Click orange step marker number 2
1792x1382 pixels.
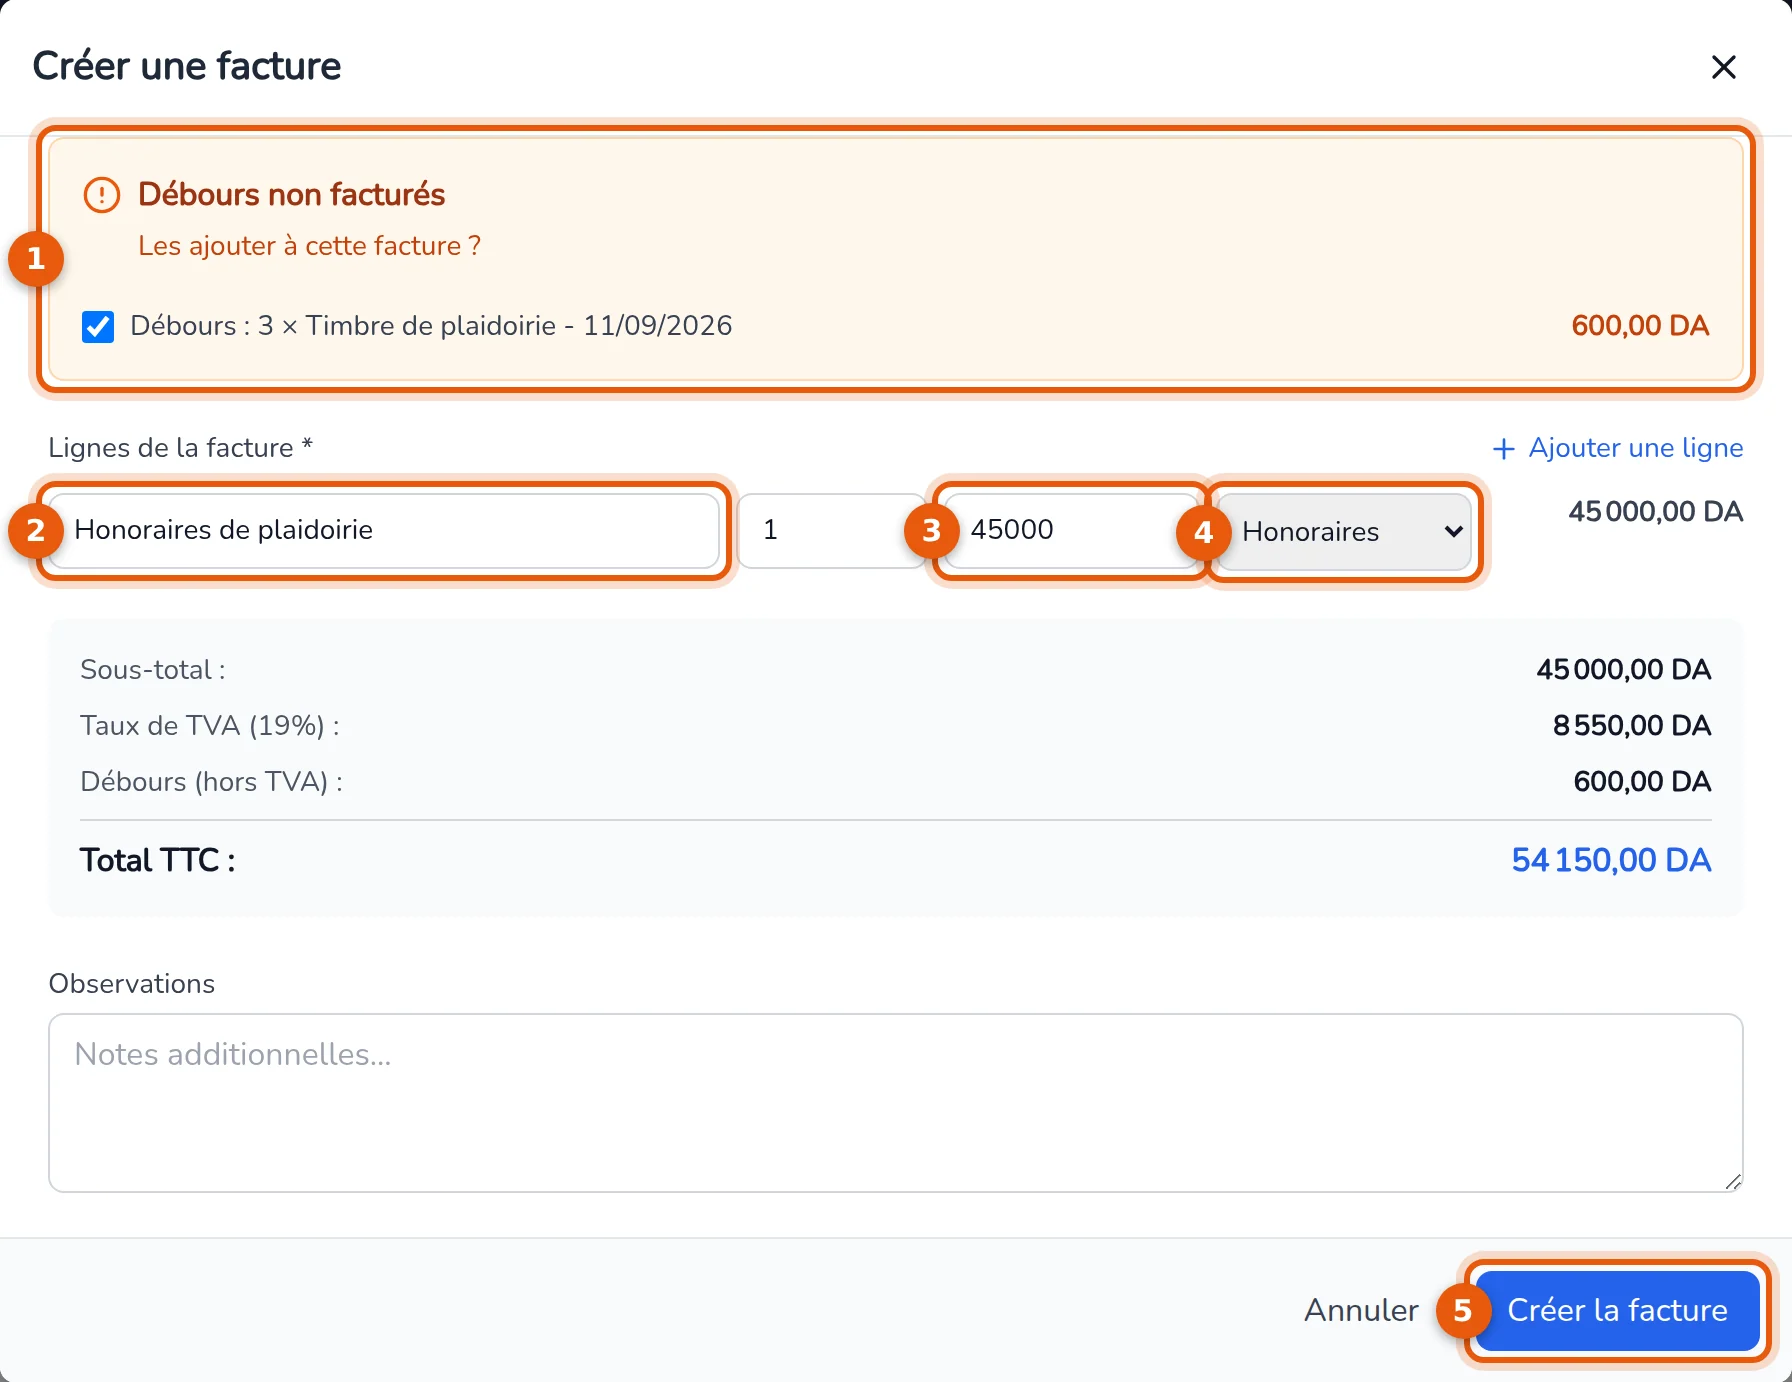(36, 530)
